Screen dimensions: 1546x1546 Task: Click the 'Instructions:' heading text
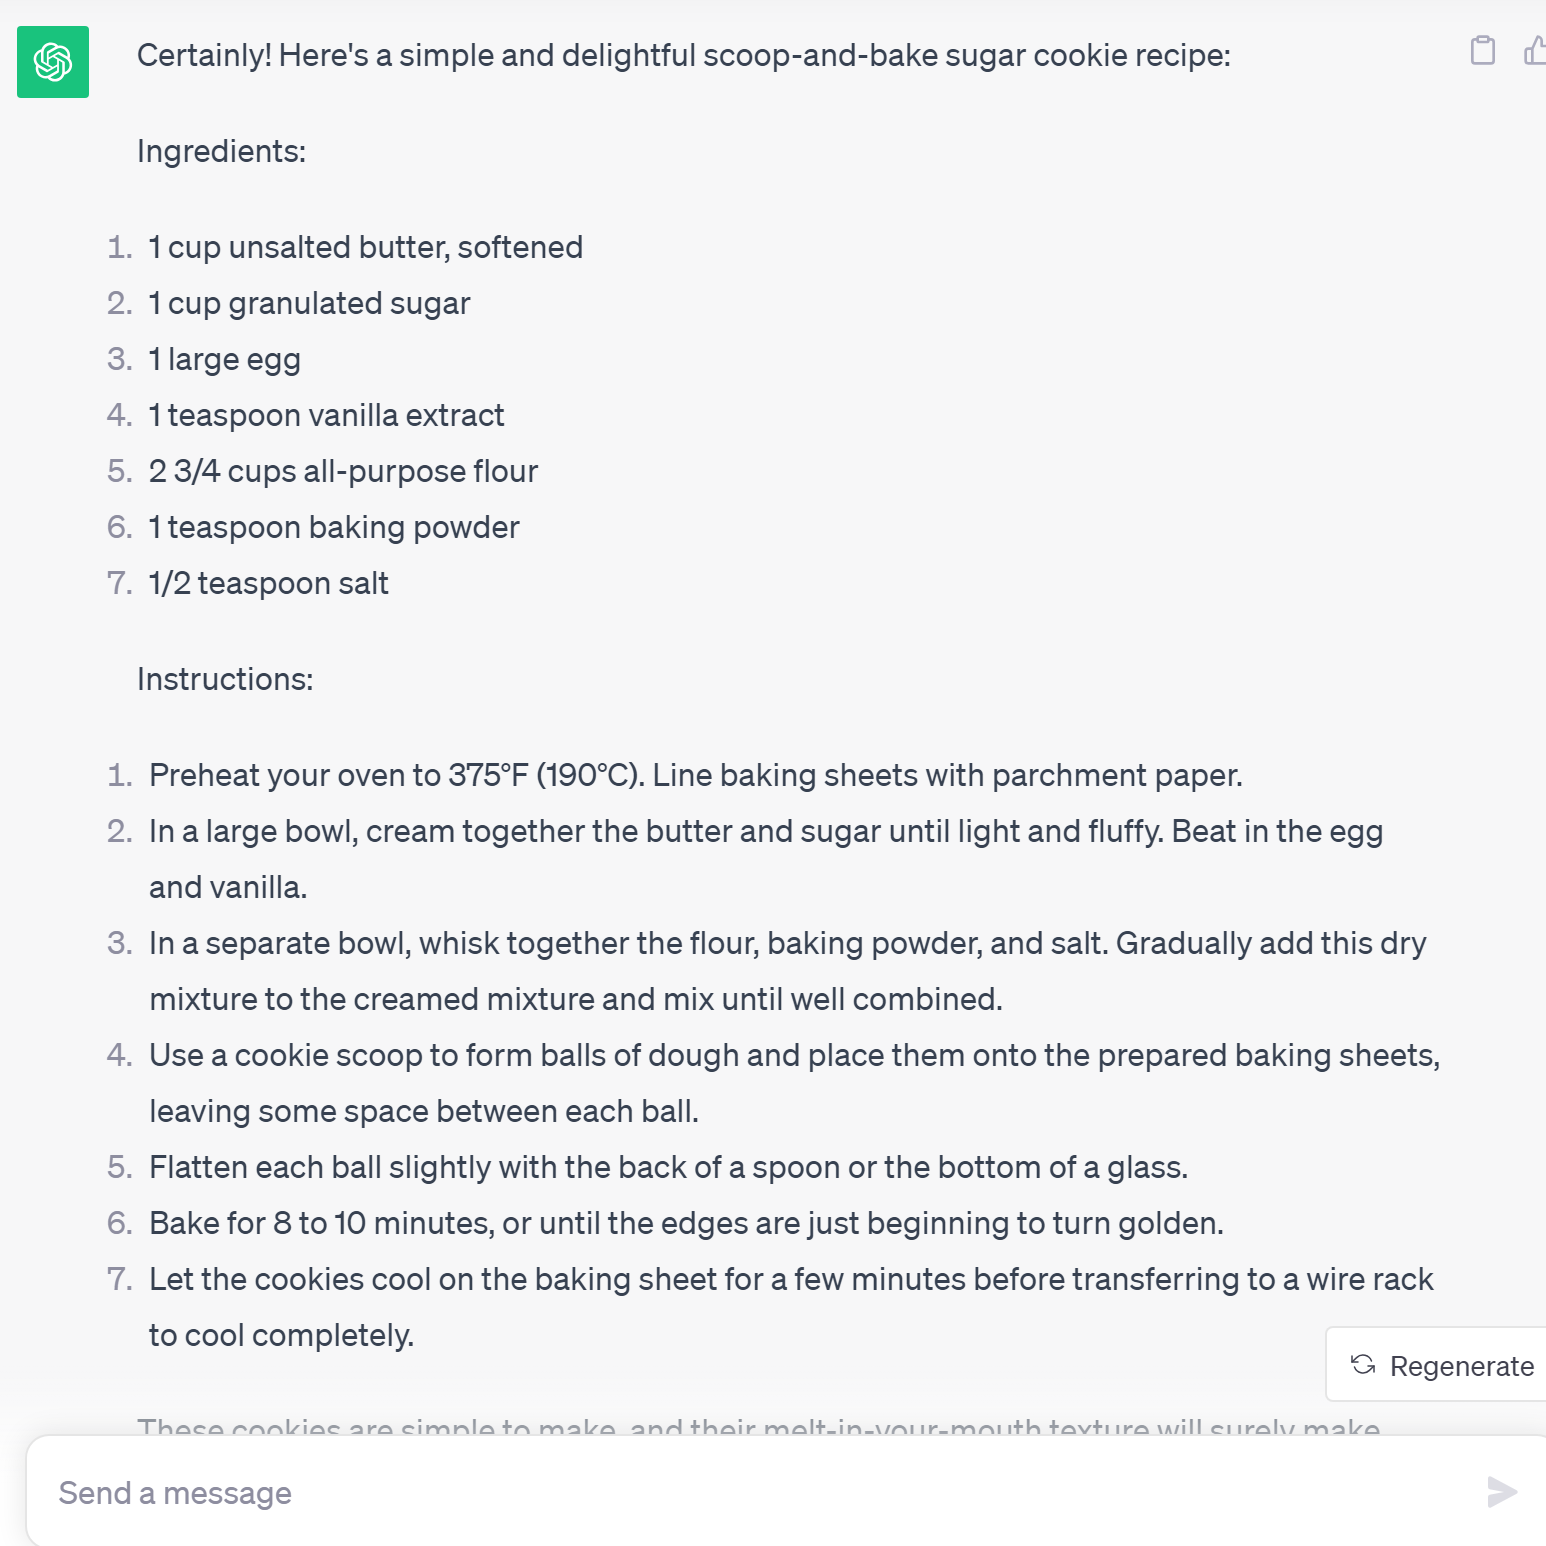pos(225,679)
